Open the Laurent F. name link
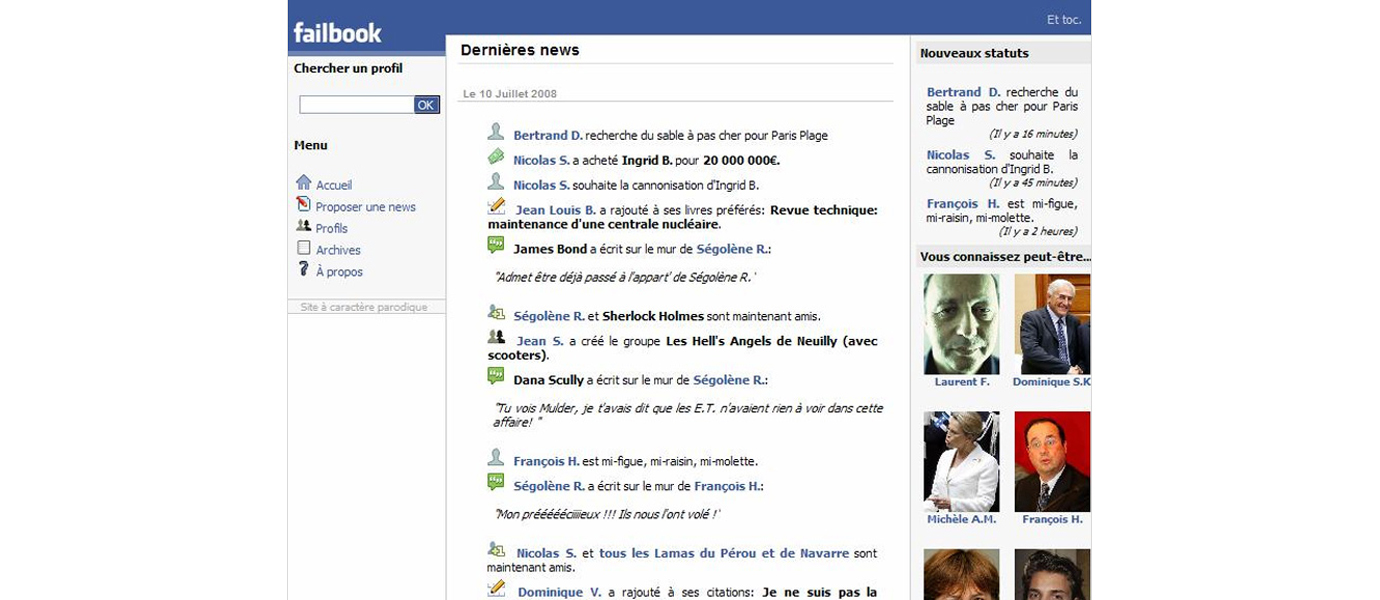The height and width of the screenshot is (600, 1380). click(962, 382)
